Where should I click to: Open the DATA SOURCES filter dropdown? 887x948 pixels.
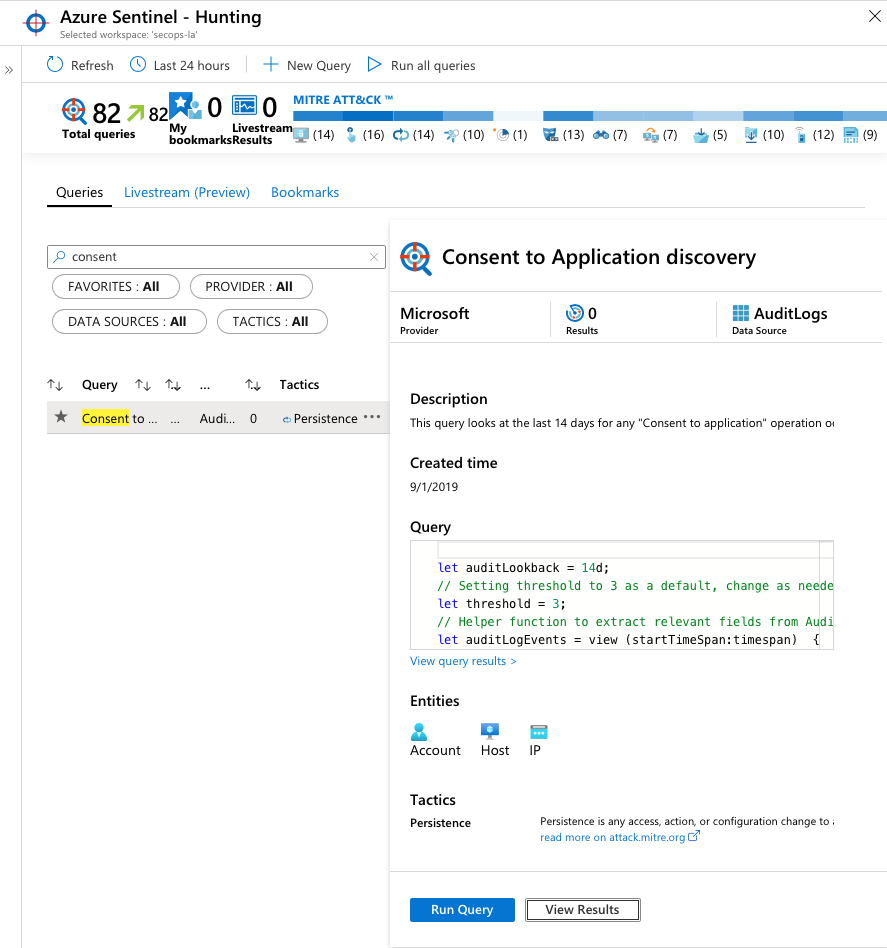pos(129,322)
